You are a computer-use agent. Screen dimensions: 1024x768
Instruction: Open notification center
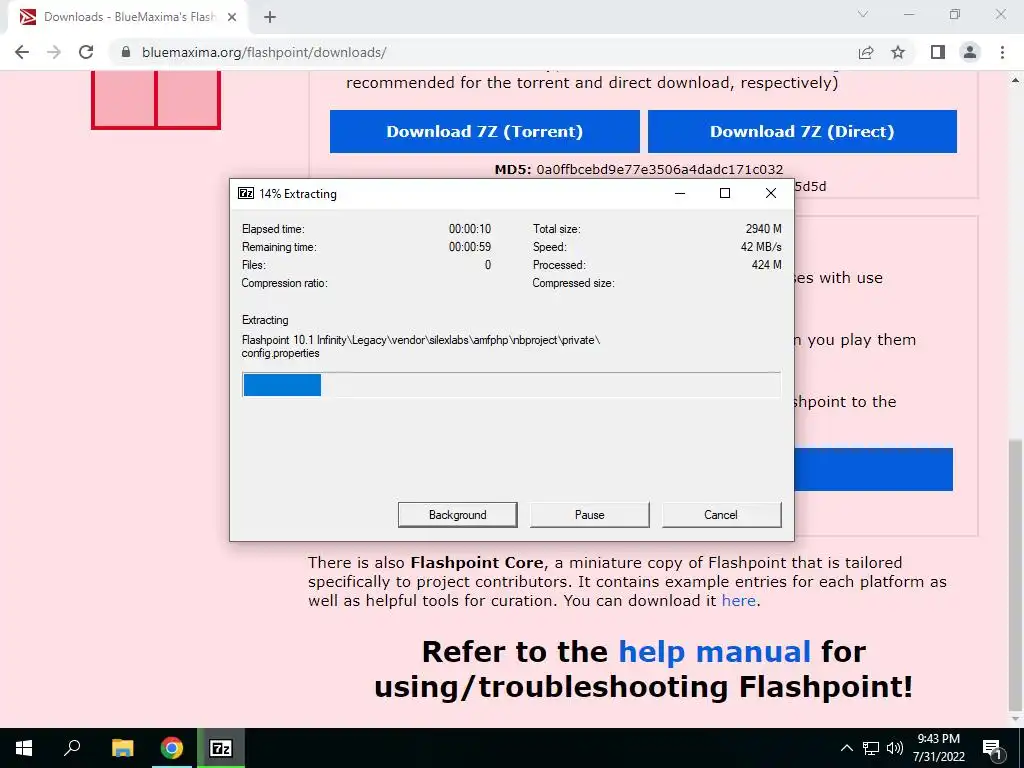coord(992,748)
